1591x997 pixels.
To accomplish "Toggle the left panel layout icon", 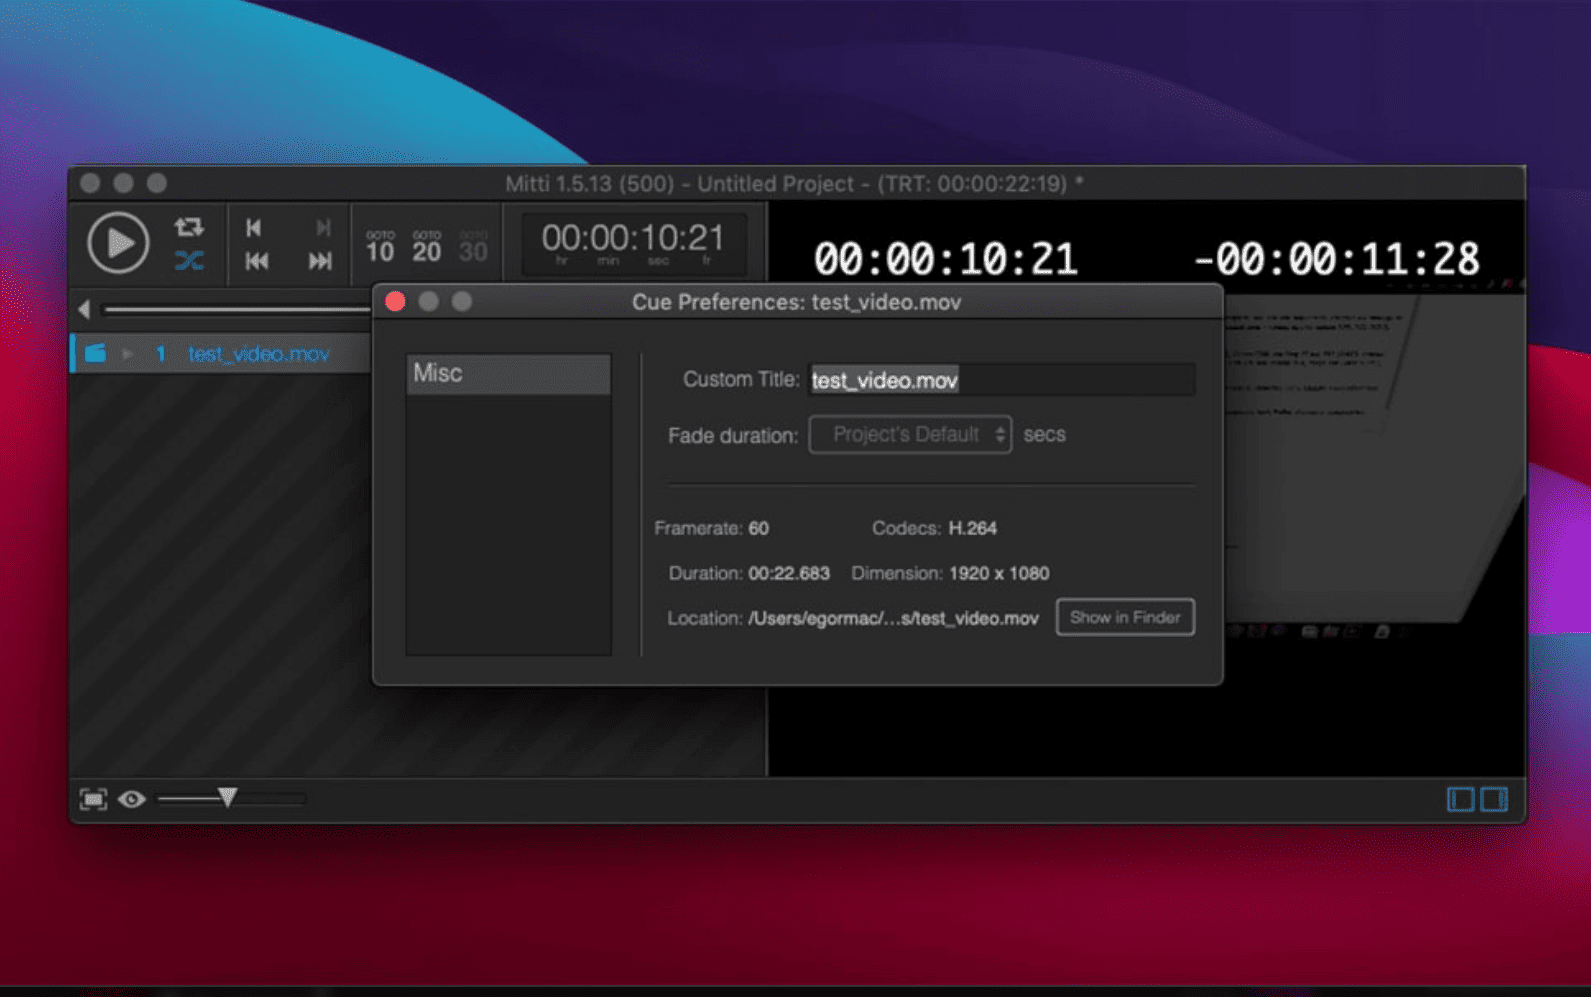I will (x=1461, y=799).
